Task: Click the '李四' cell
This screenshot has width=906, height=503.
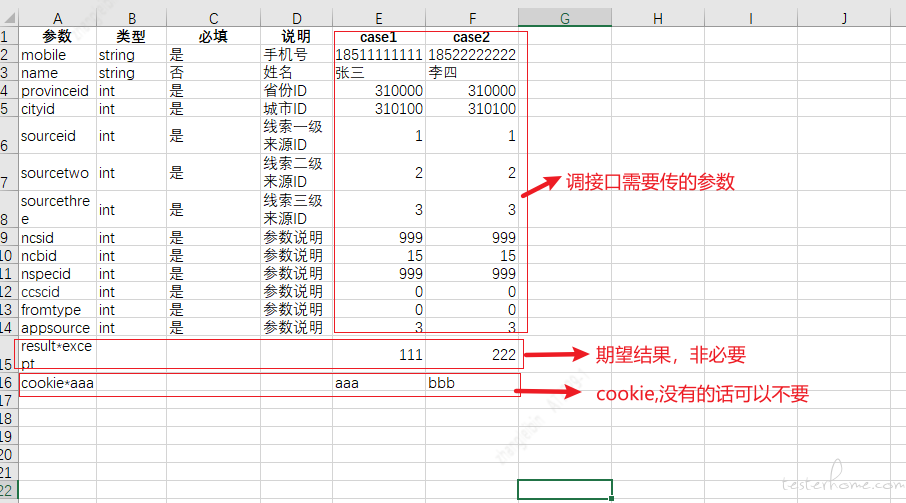Action: pos(472,72)
